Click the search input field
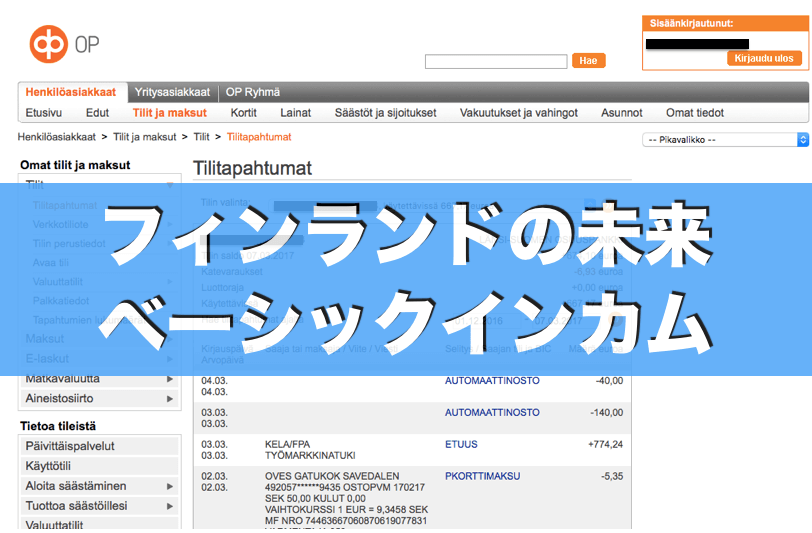 [496, 61]
